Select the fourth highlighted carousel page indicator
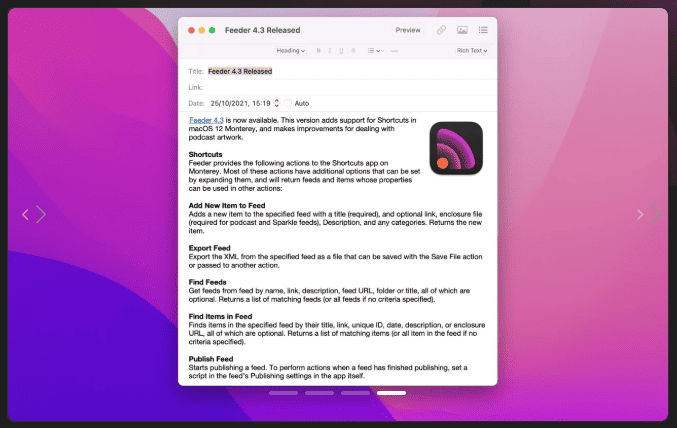 point(391,393)
